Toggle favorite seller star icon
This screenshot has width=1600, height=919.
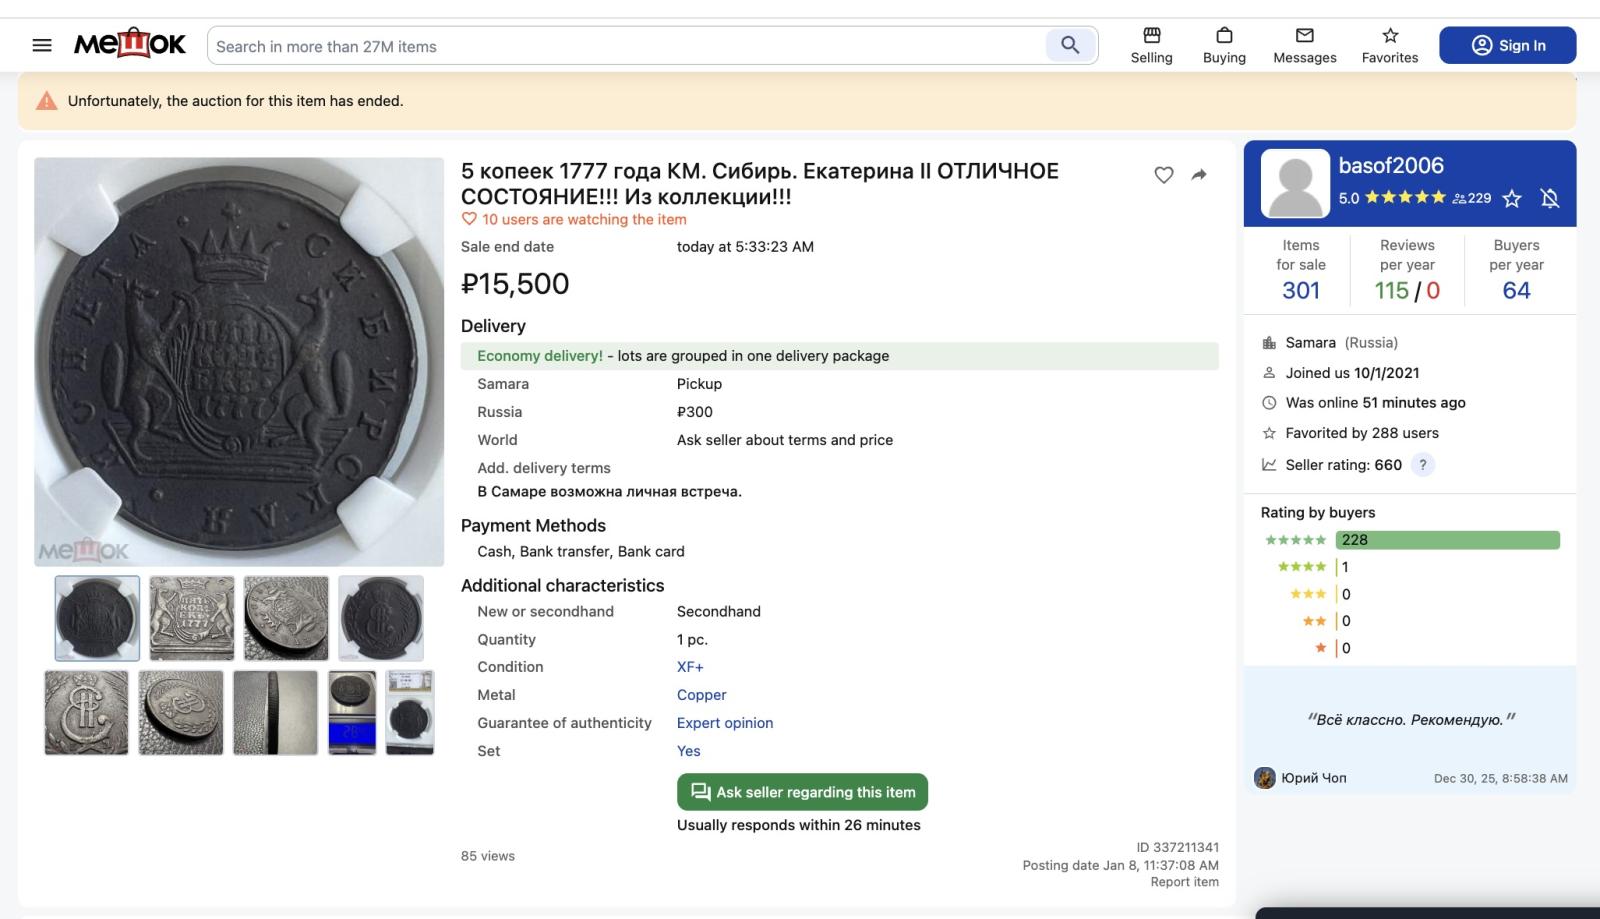pos(1512,198)
